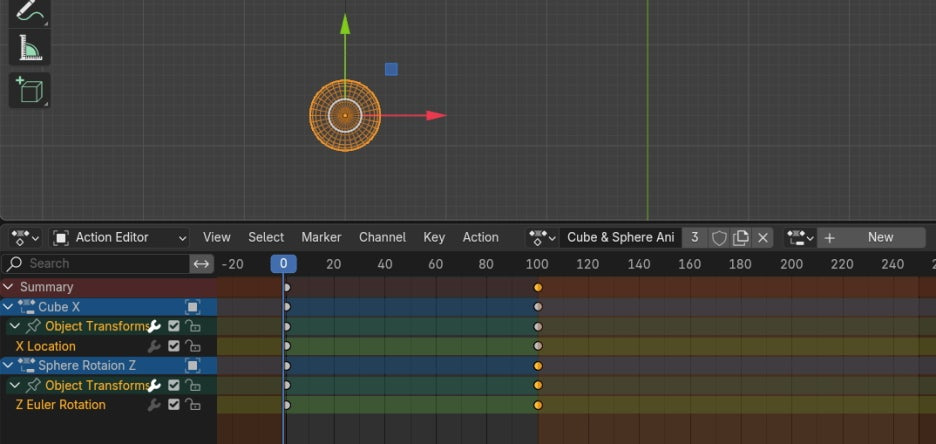Lock Cube X Object Transforms group
This screenshot has height=444, width=936.
192,326
